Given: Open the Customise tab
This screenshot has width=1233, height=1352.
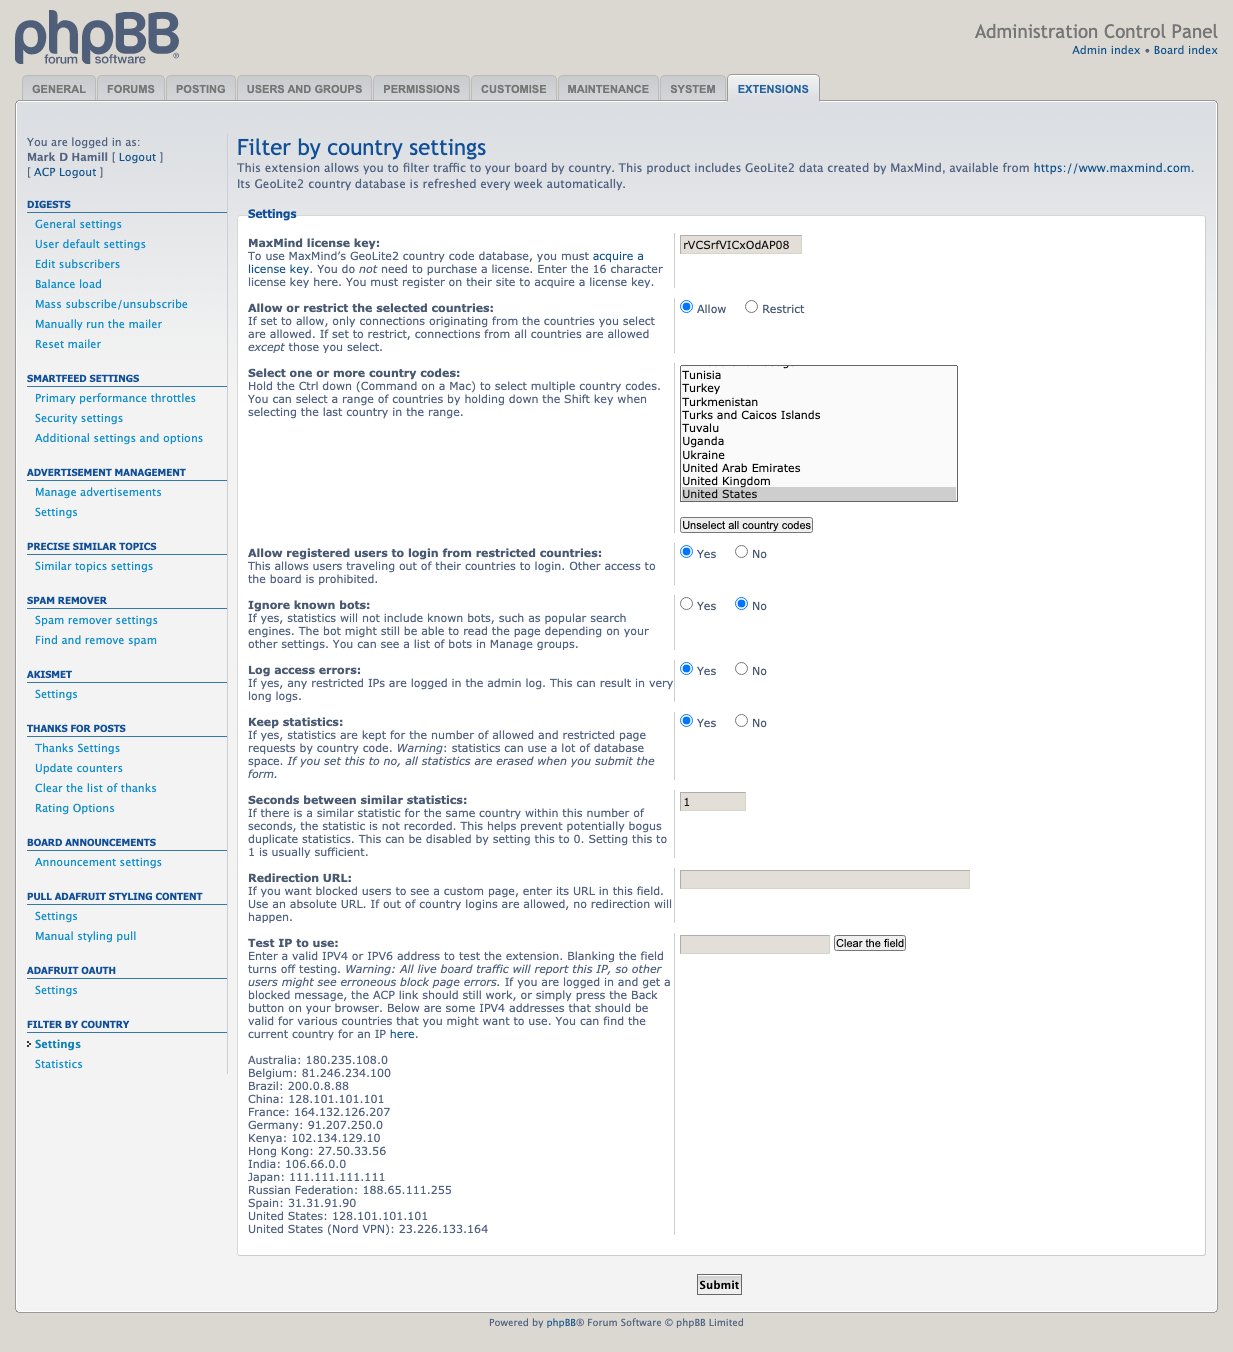Looking at the screenshot, I should (x=514, y=89).
